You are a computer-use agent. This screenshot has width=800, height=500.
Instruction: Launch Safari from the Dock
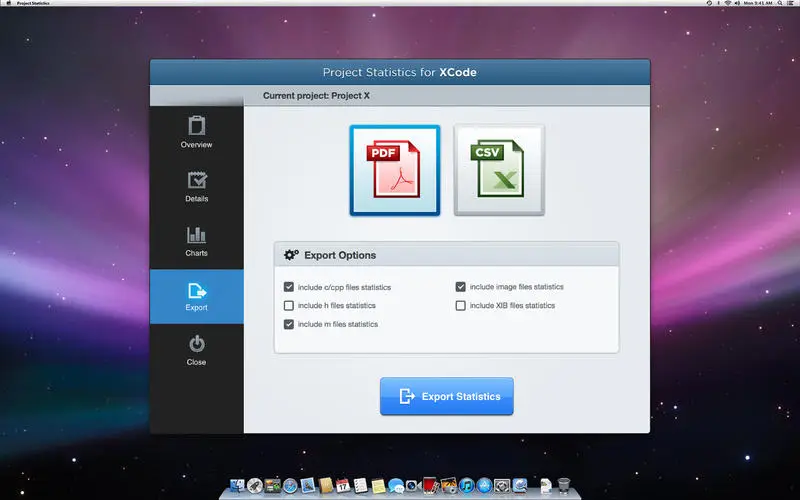[x=290, y=486]
